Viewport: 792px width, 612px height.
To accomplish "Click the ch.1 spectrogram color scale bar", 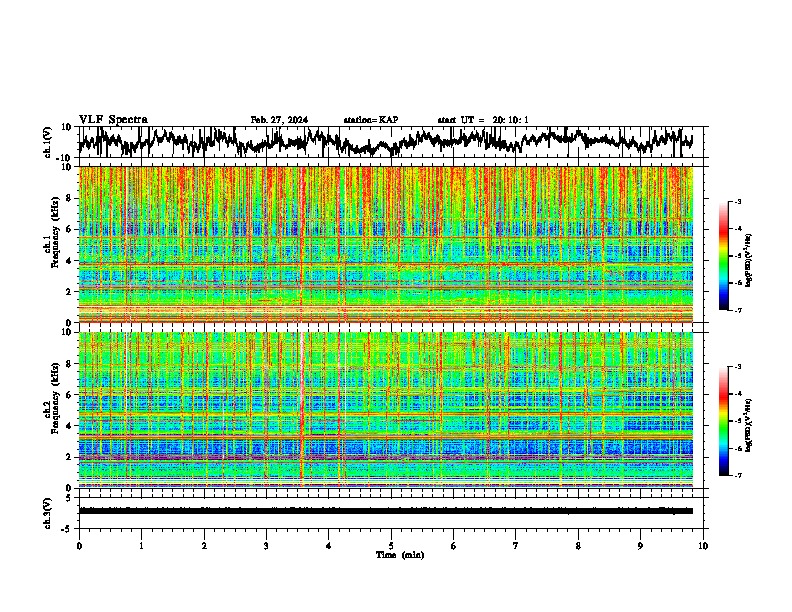I will 723,256.
